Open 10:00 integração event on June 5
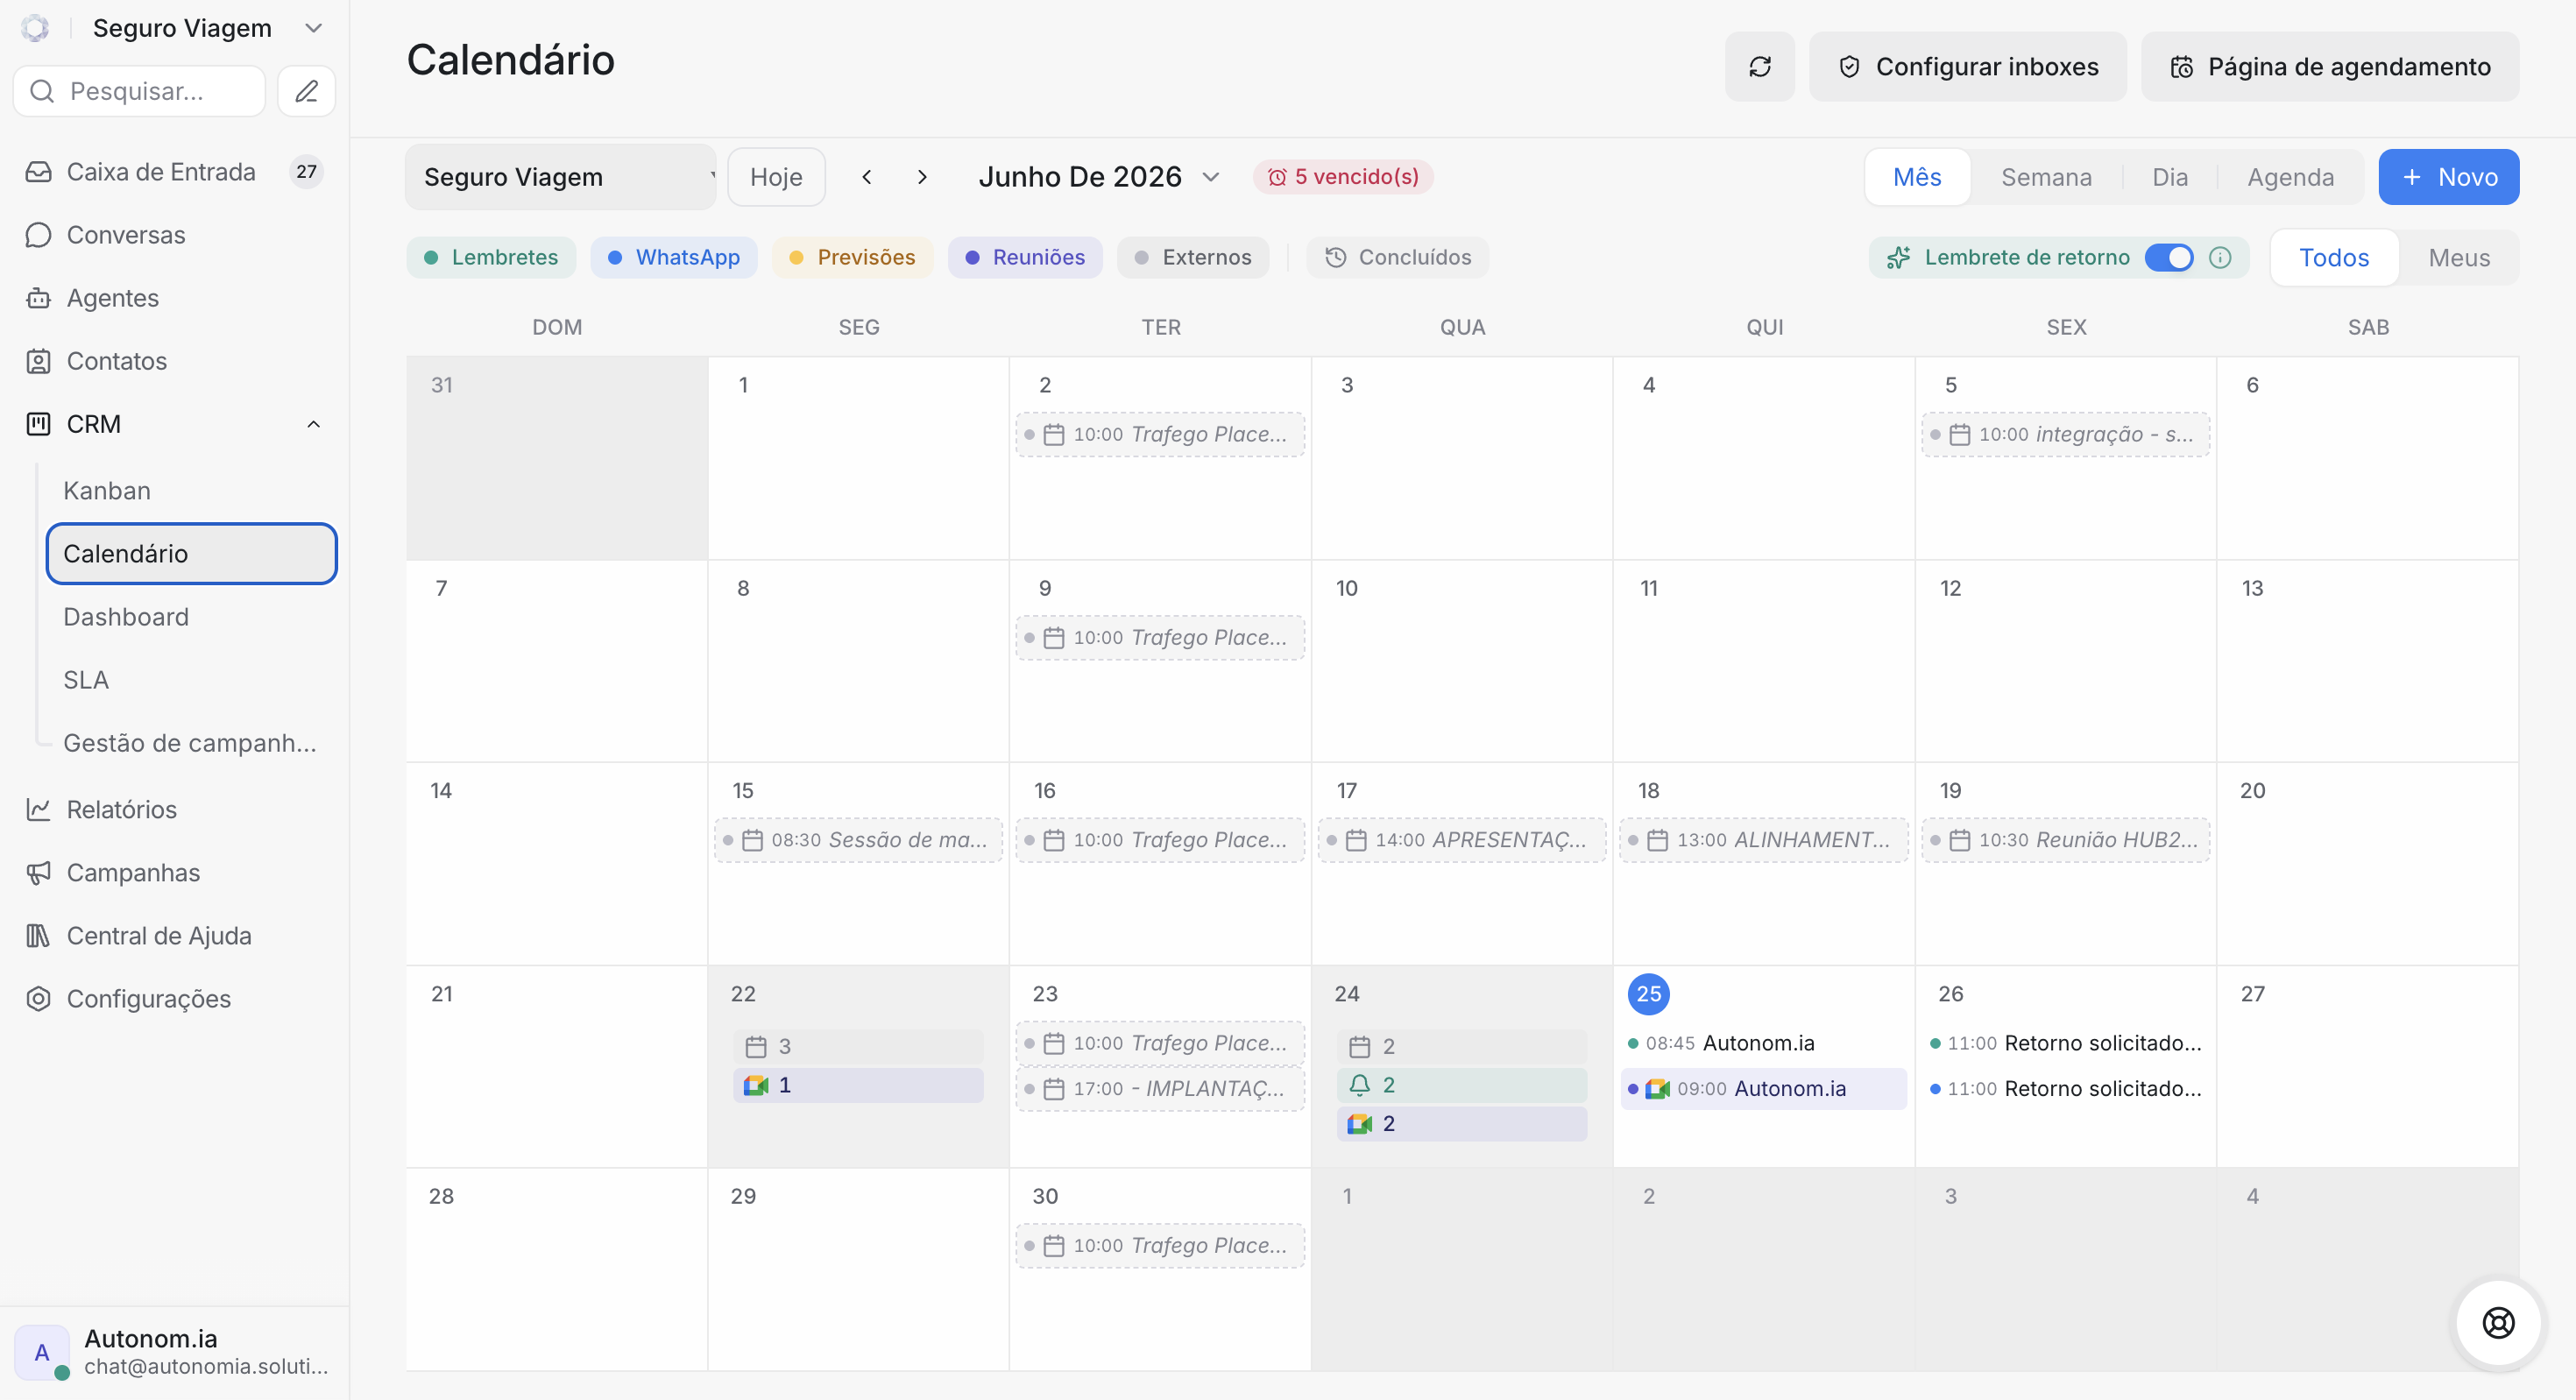Image resolution: width=2576 pixels, height=1400 pixels. click(x=2065, y=434)
